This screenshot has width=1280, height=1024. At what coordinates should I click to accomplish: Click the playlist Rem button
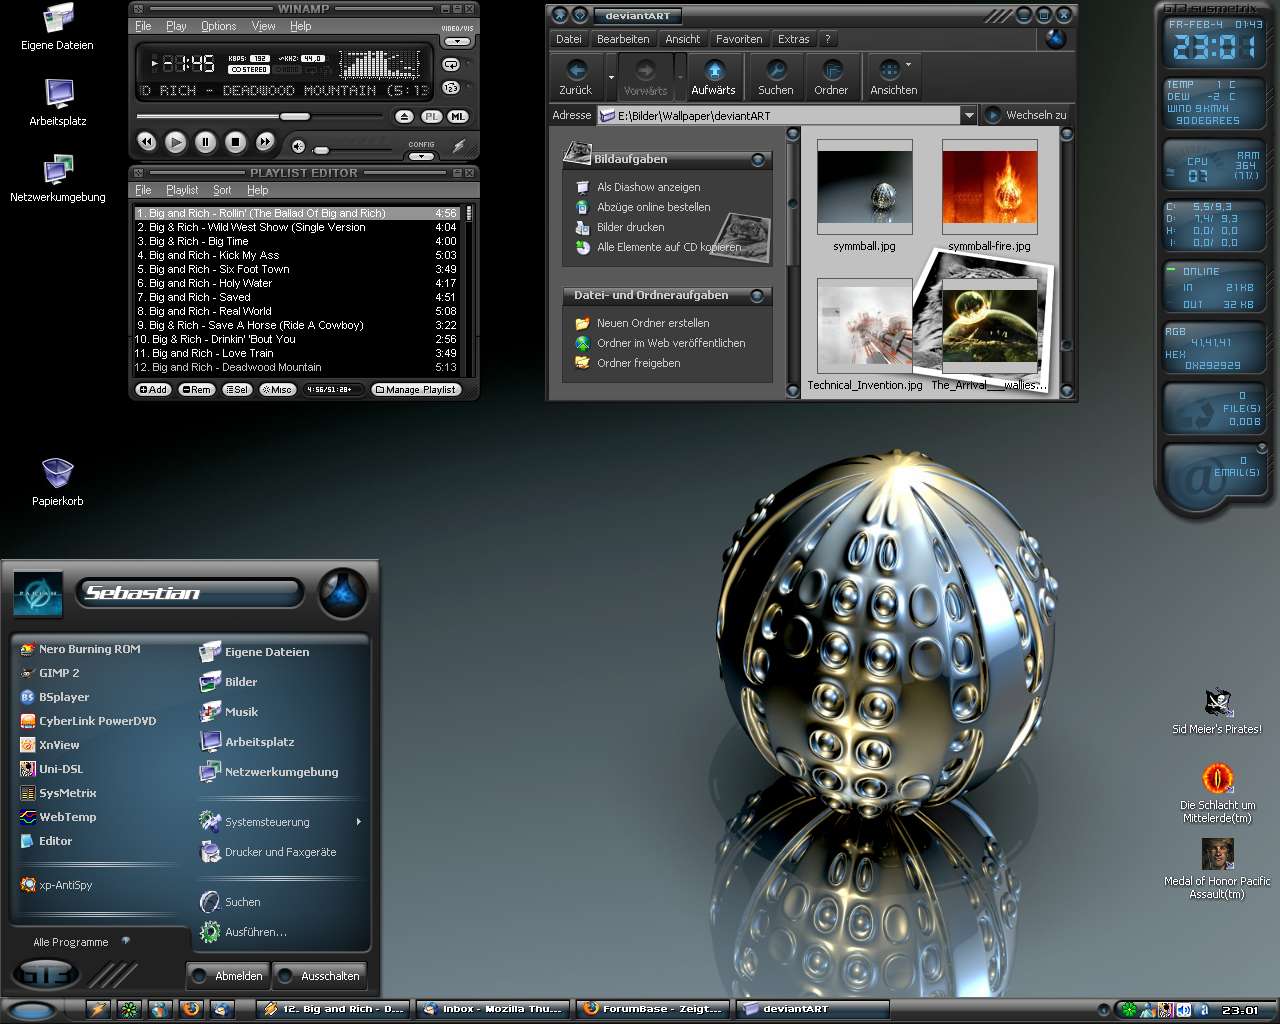point(197,390)
